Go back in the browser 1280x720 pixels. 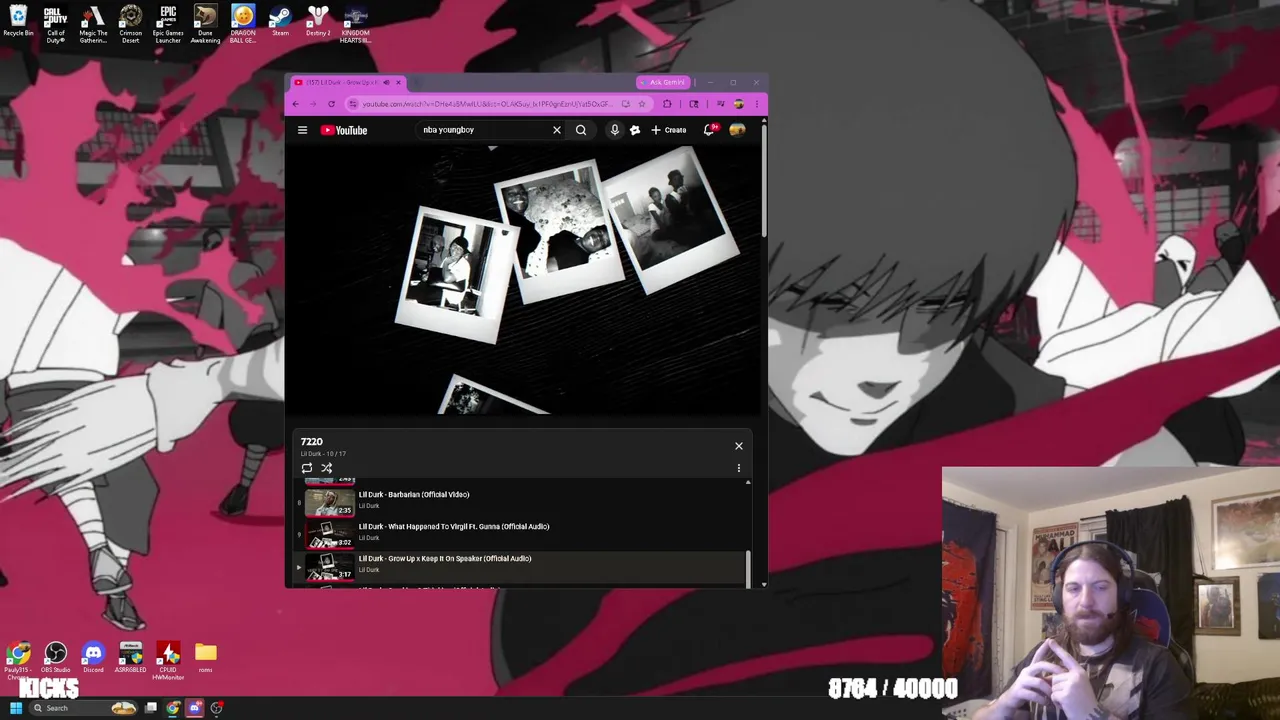(x=296, y=104)
